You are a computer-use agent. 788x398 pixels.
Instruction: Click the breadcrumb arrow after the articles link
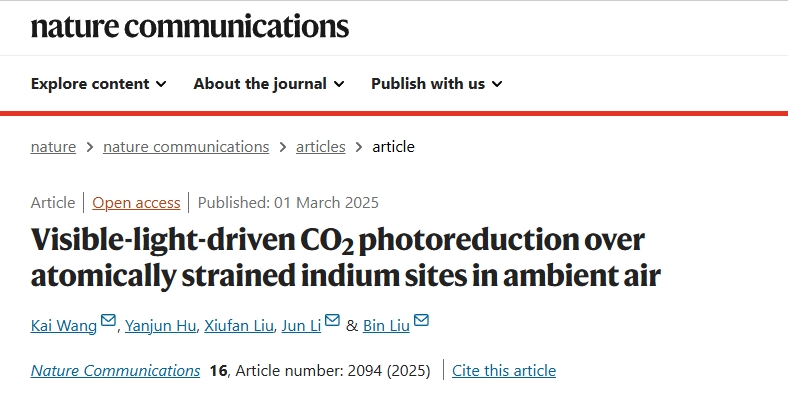(x=359, y=147)
